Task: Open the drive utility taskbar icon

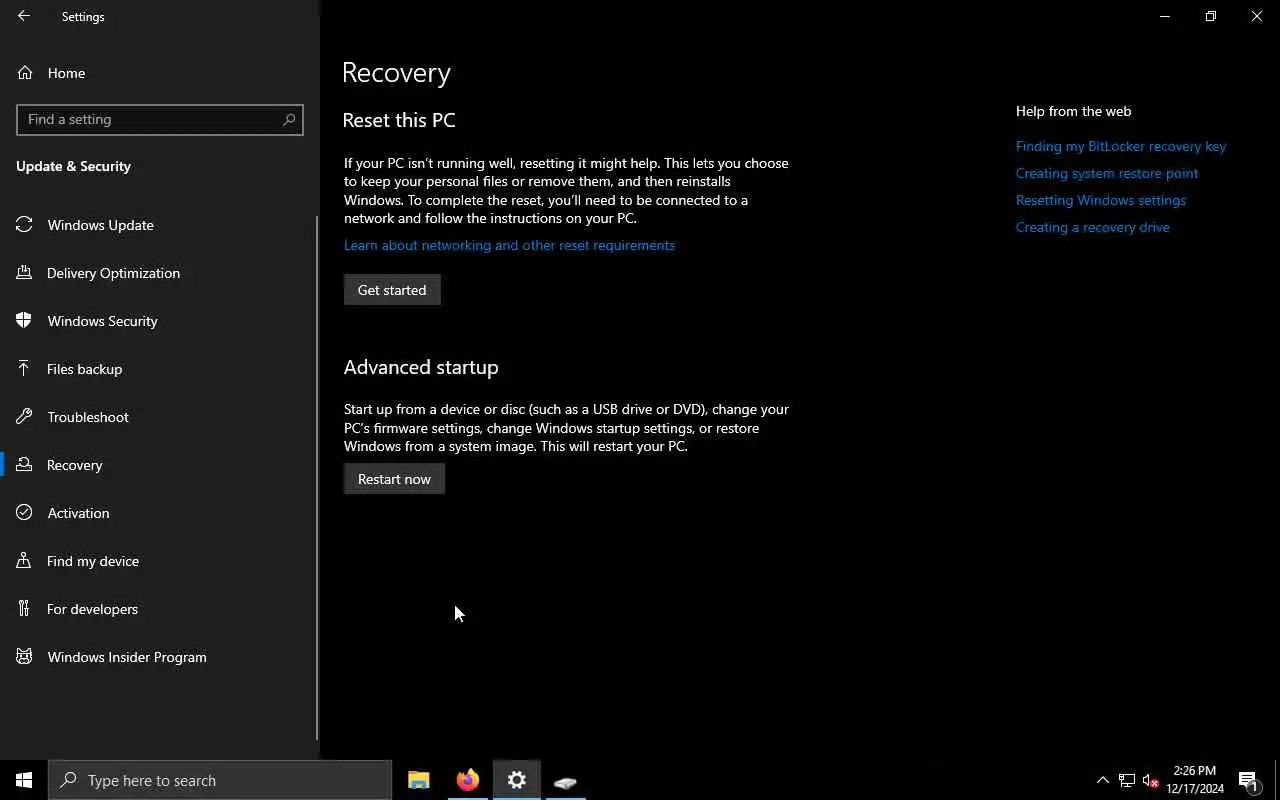Action: coord(565,780)
